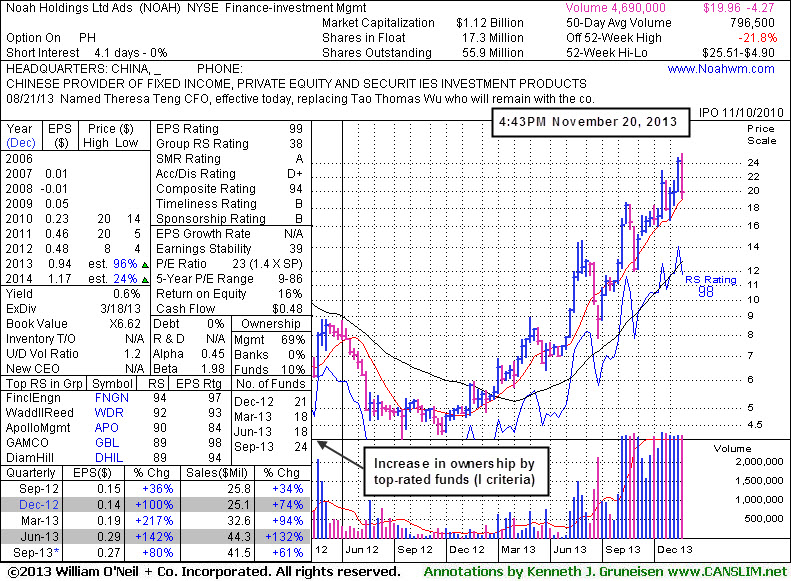Click the Sep-12 sales value 25.8
The width and height of the screenshot is (791, 581).
[x=239, y=489]
